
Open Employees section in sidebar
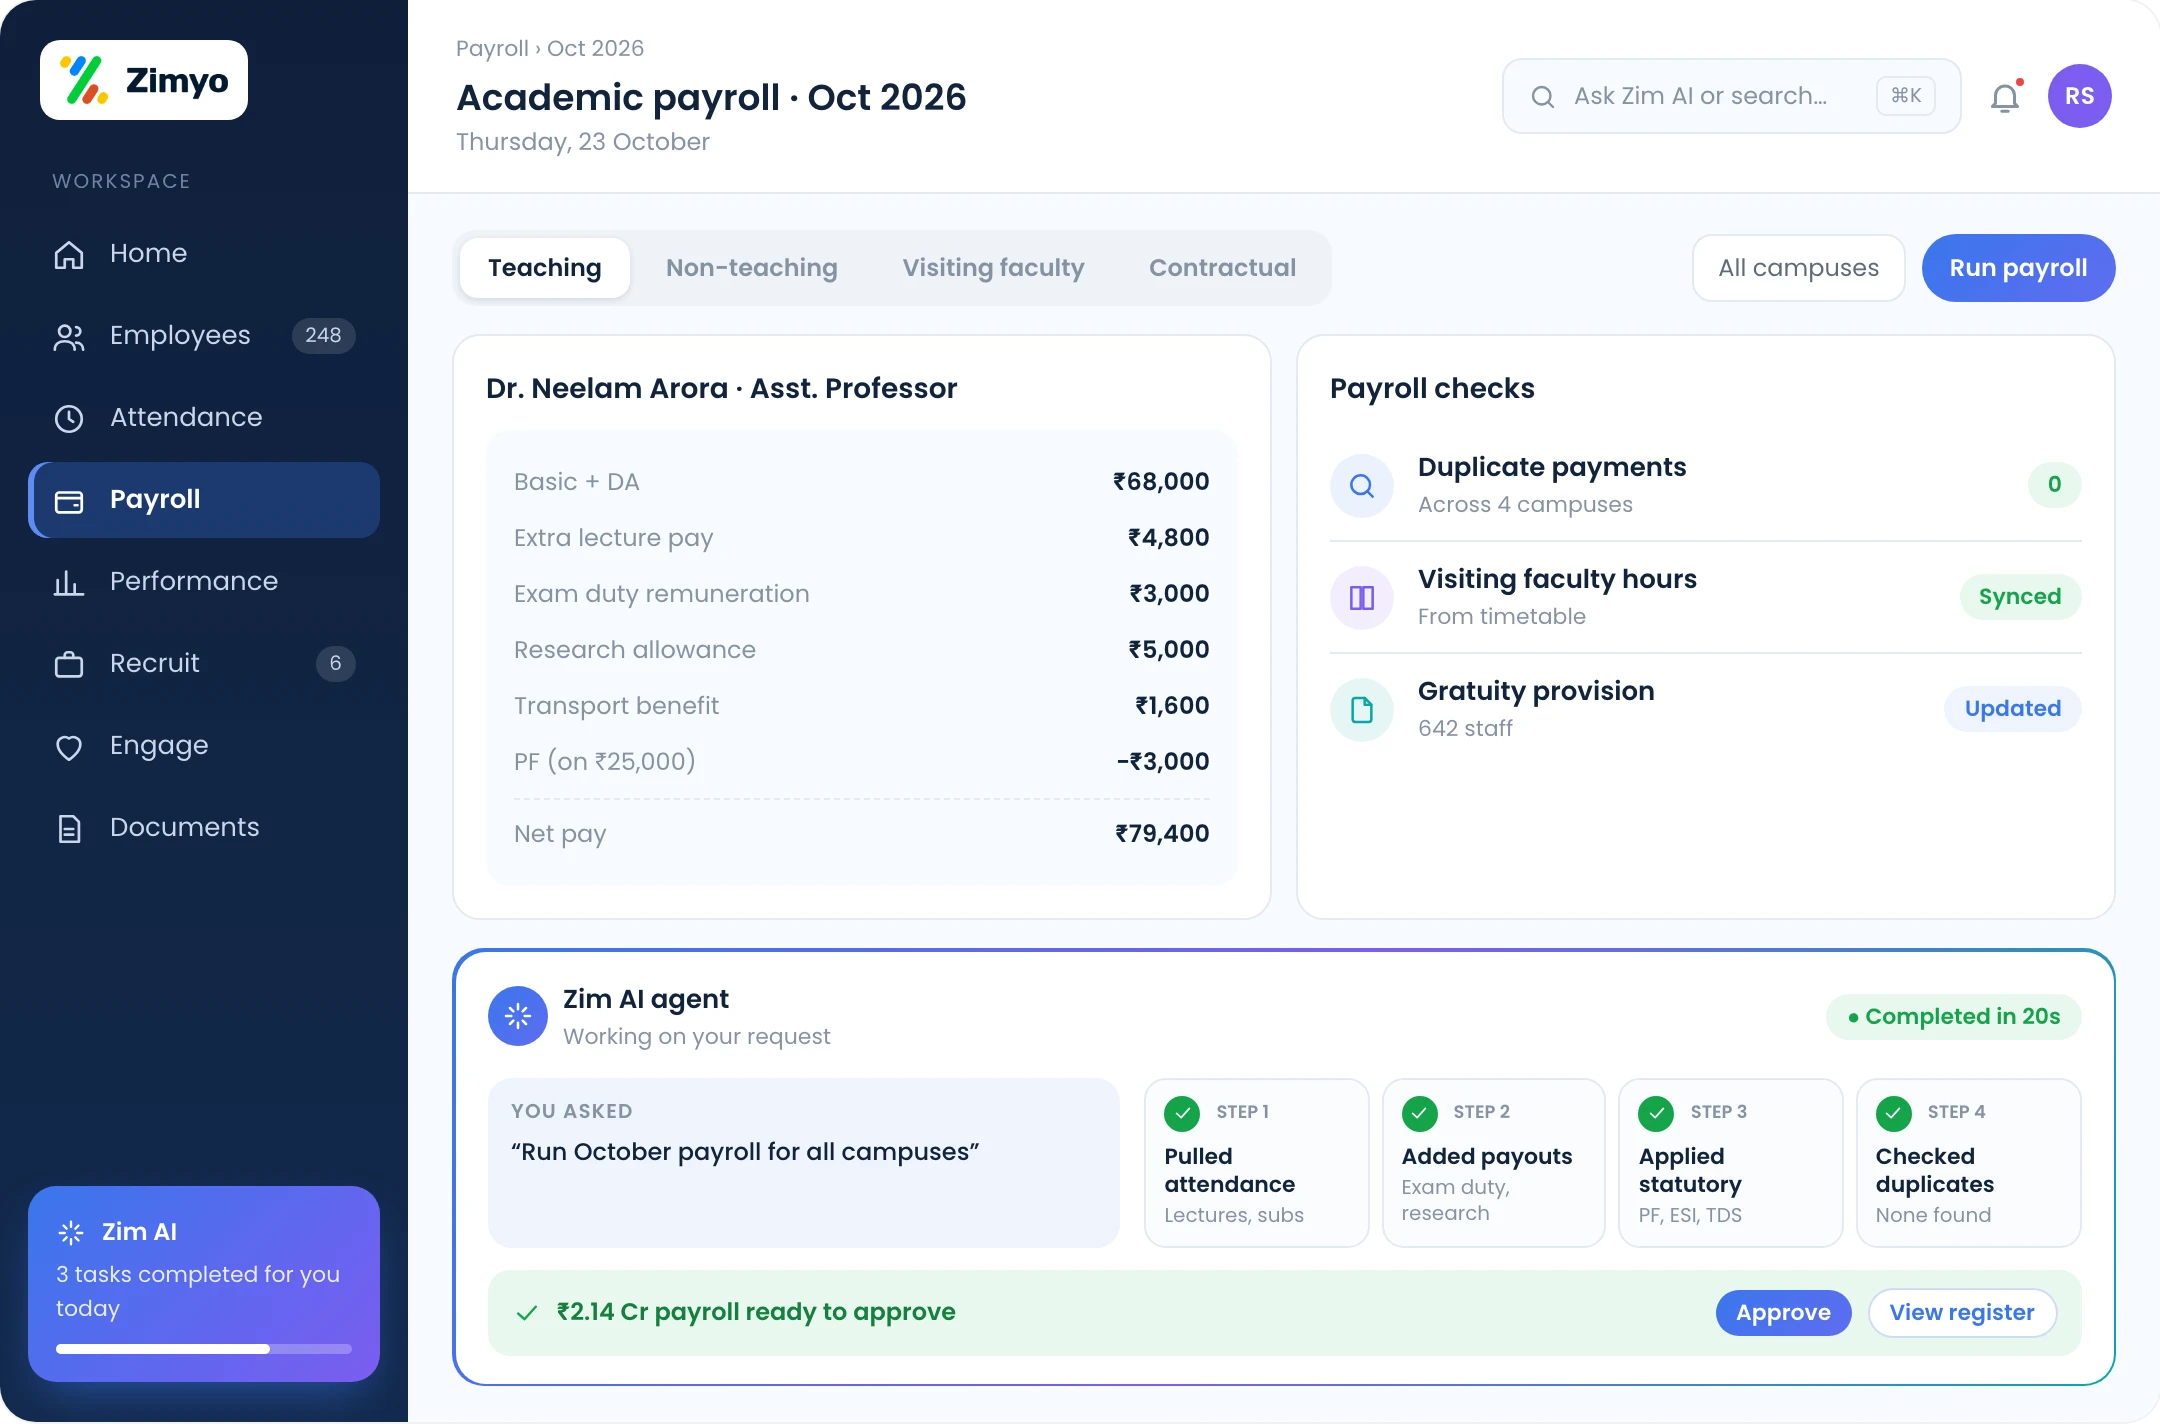click(x=204, y=335)
